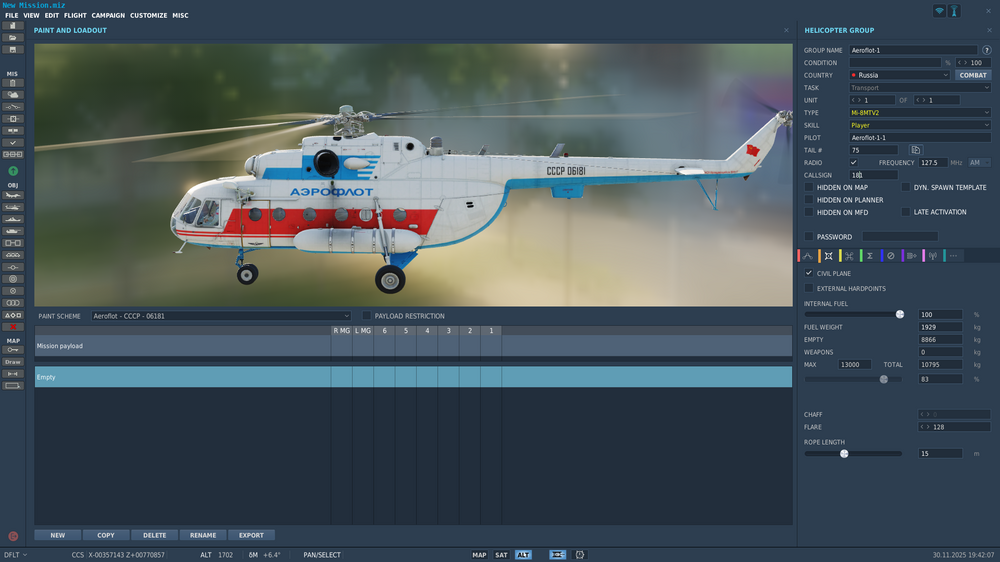The width and height of the screenshot is (1000, 562).
Task: Open the payload tab with orange marker
Action: 828,256
